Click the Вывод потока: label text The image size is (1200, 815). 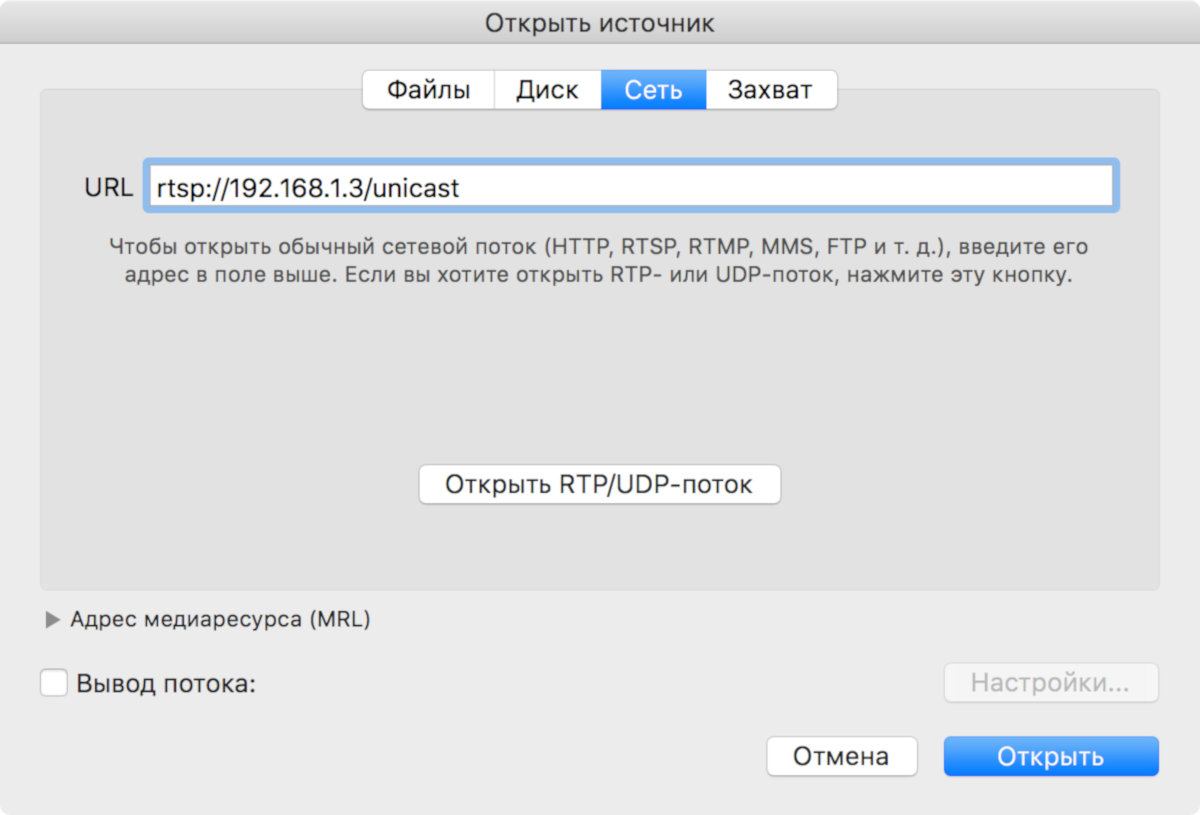pyautogui.click(x=166, y=685)
